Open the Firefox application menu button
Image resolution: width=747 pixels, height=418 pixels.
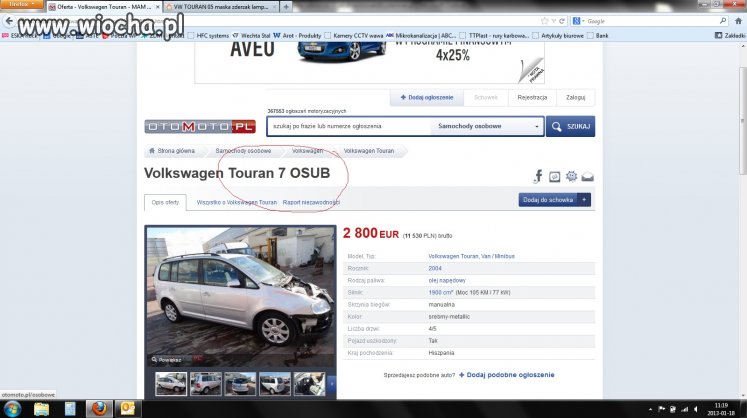[21, 4]
